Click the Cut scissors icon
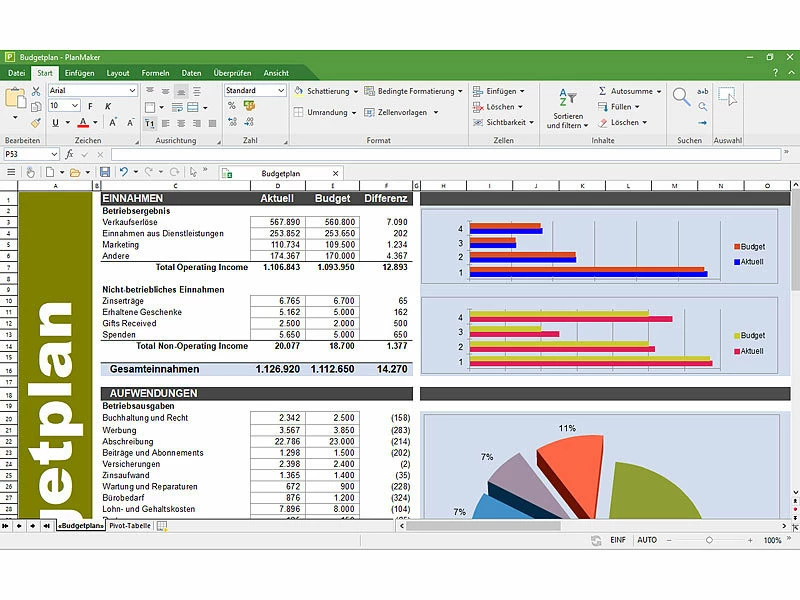Viewport: 800px width, 600px height. pyautogui.click(x=35, y=91)
